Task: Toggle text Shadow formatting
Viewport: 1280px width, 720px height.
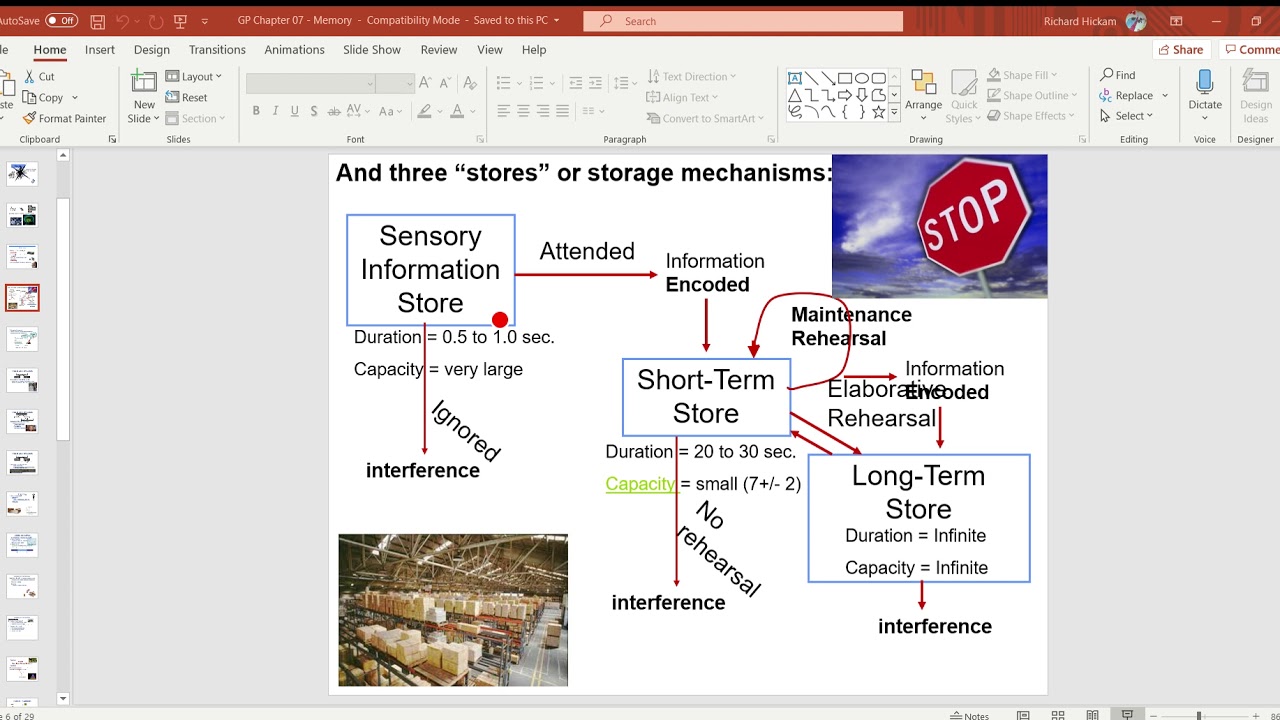Action: [314, 111]
